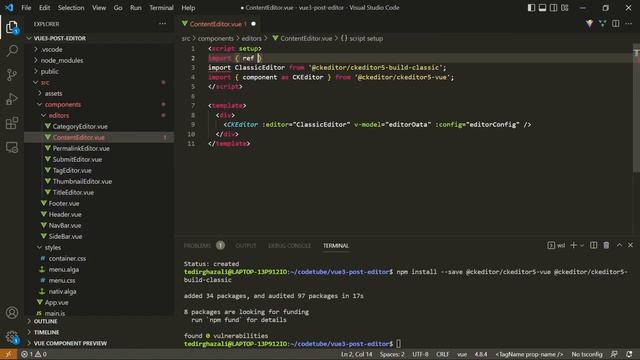
Task: Open the Explorer view in activity bar
Action: click(12, 27)
